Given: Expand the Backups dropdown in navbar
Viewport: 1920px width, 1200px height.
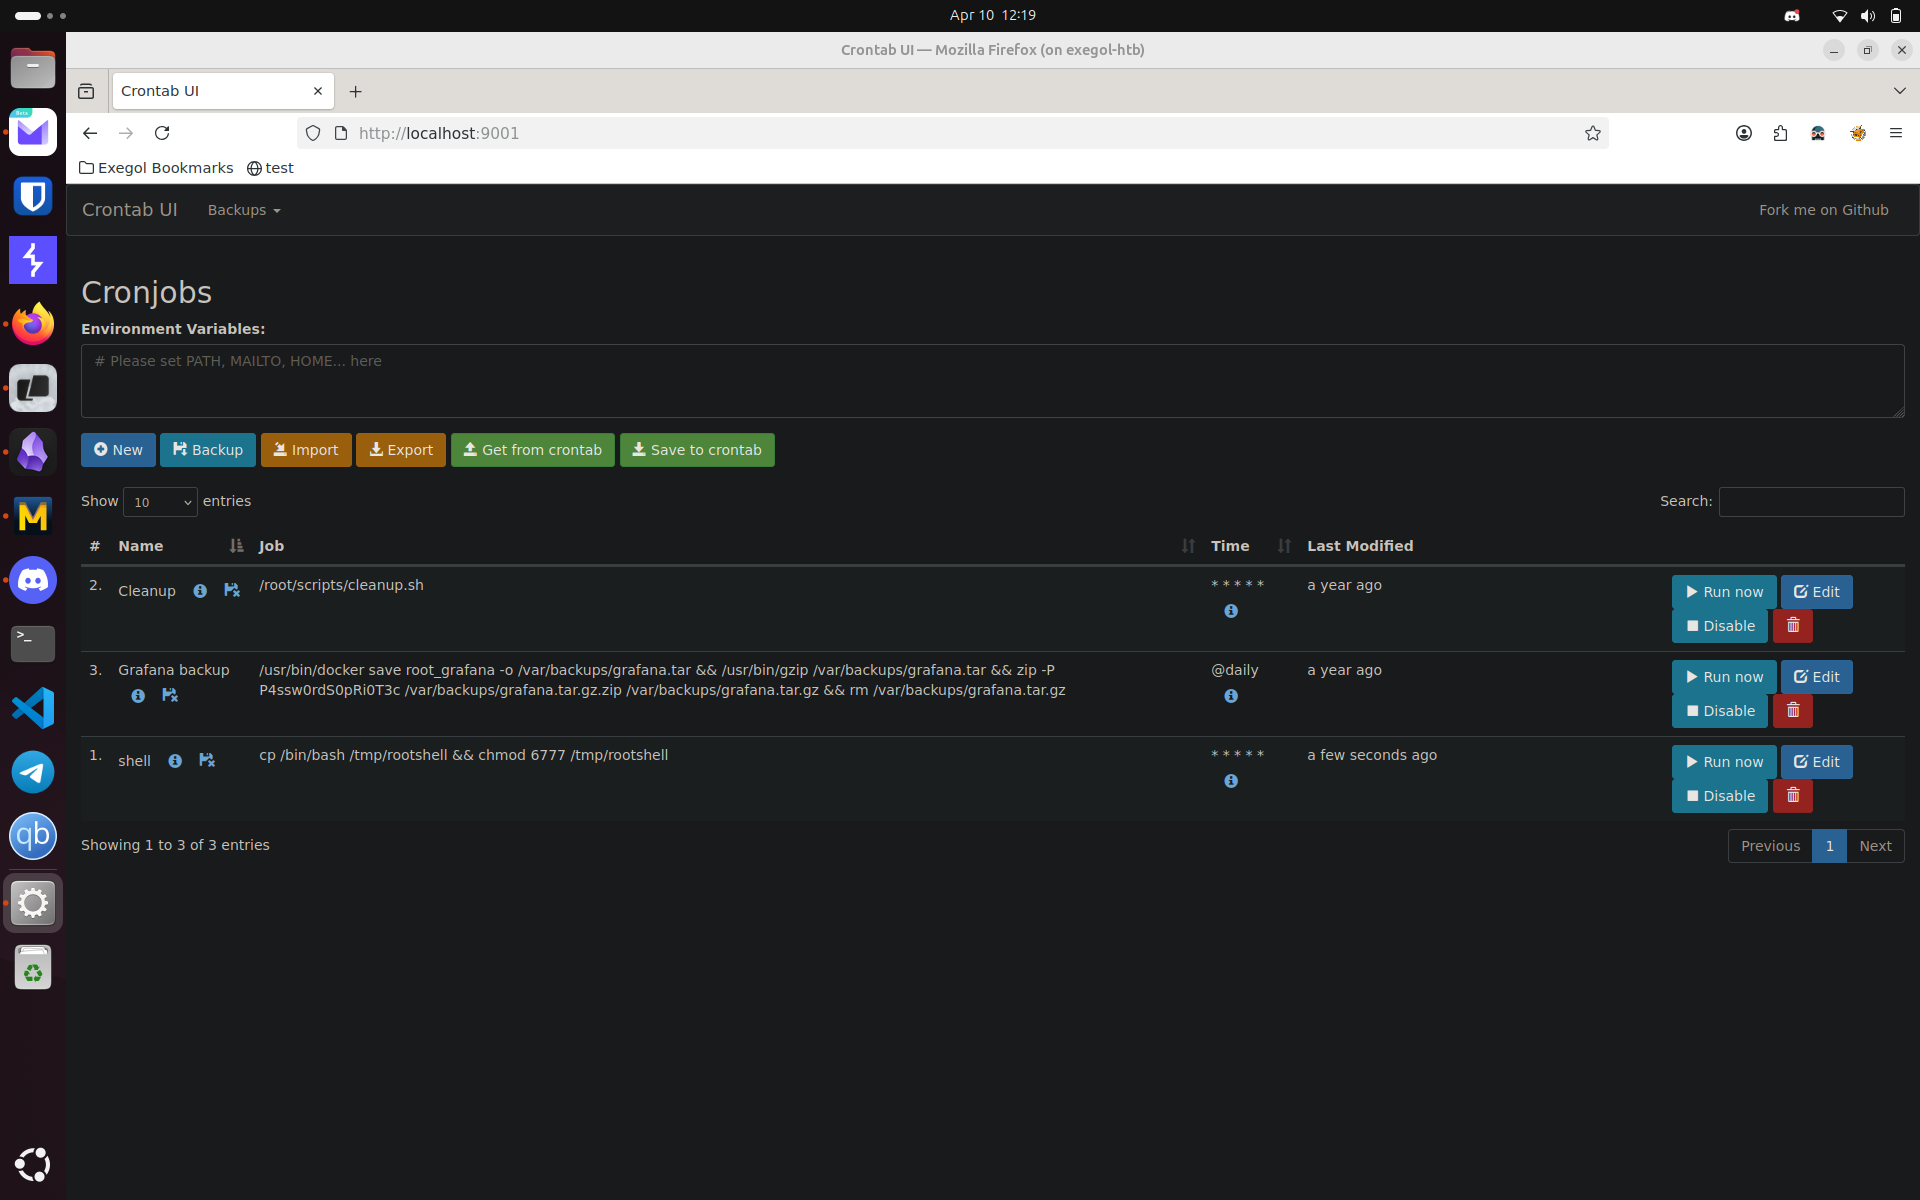Looking at the screenshot, I should click(x=244, y=210).
